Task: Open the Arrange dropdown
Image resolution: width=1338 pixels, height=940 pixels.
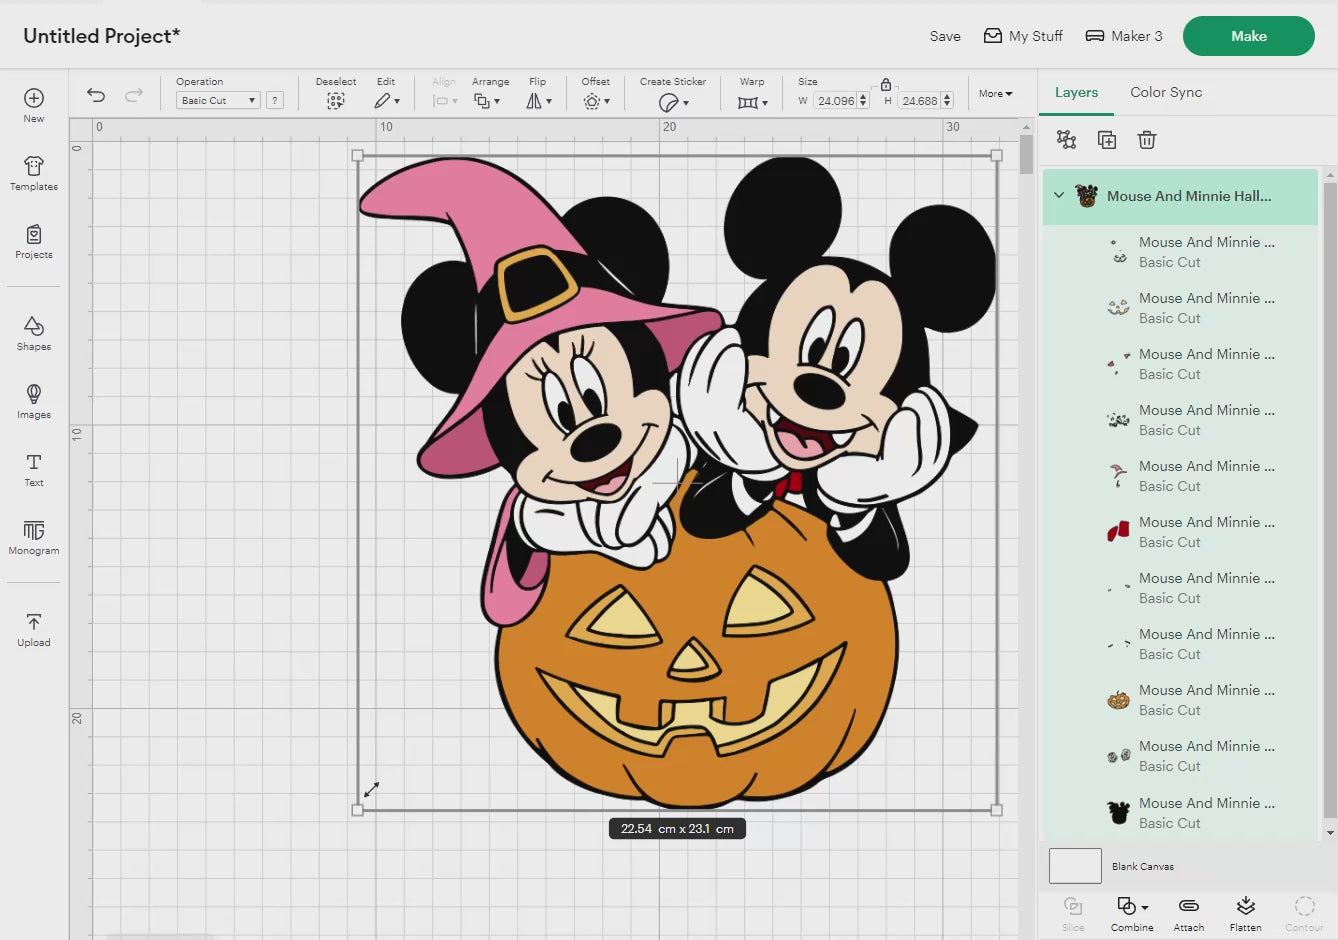Action: (488, 101)
